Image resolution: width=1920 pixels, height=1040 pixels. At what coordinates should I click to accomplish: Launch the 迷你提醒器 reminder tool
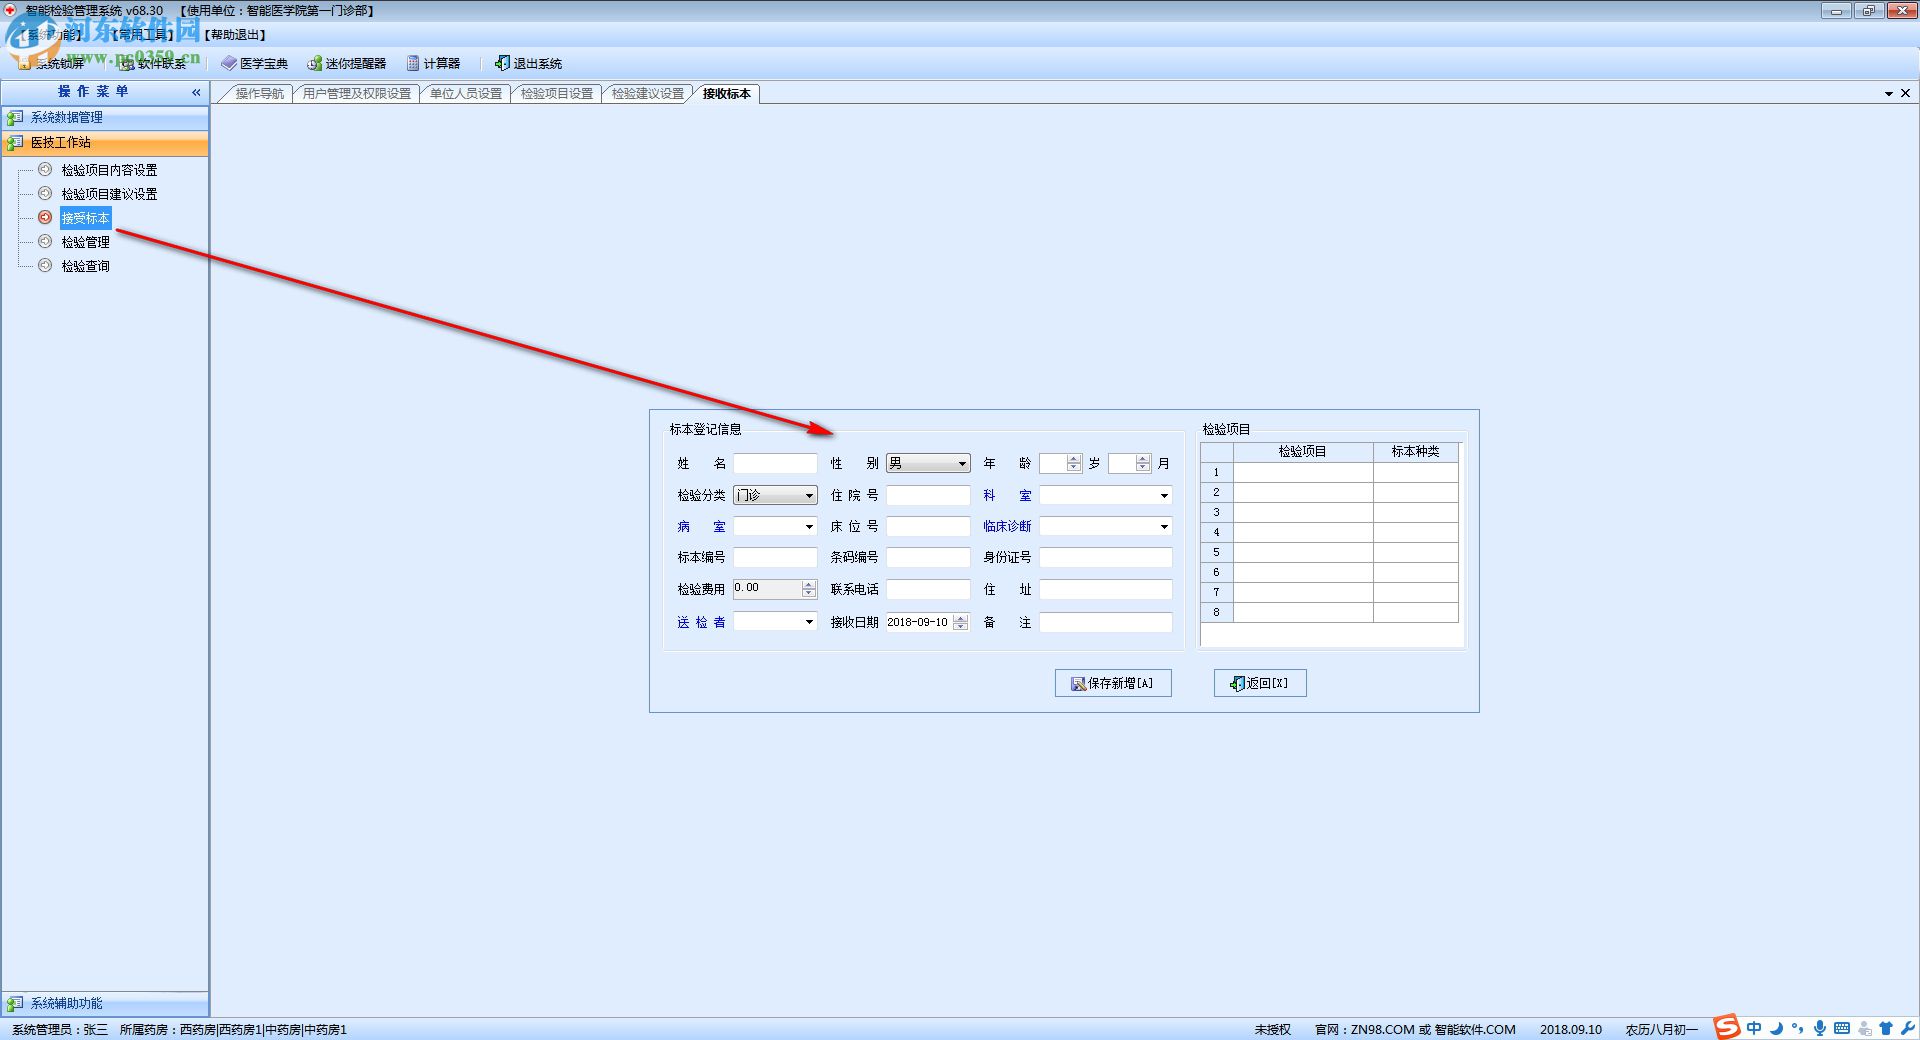click(346, 63)
